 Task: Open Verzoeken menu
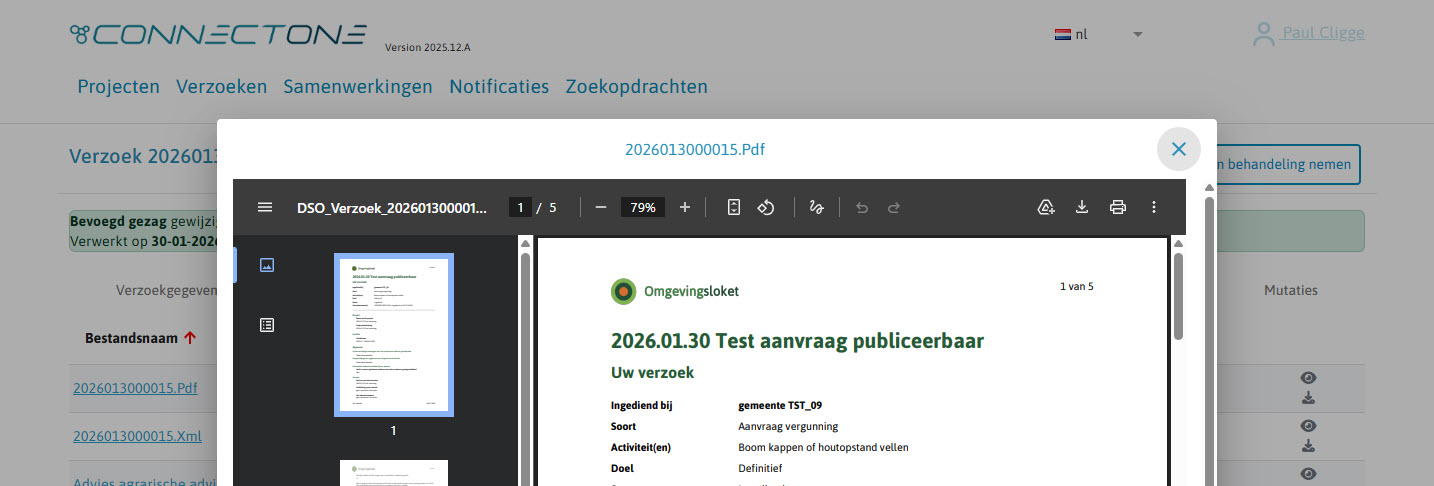click(222, 86)
